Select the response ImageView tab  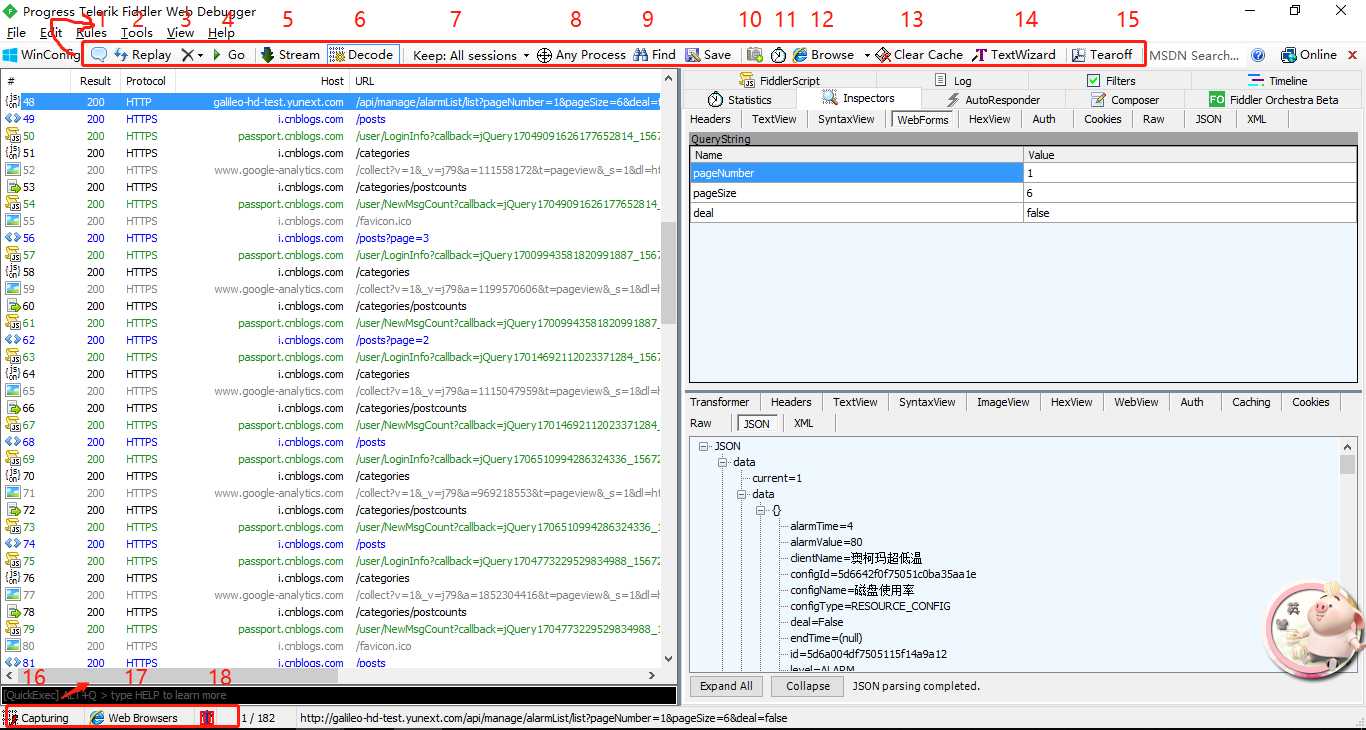1003,402
